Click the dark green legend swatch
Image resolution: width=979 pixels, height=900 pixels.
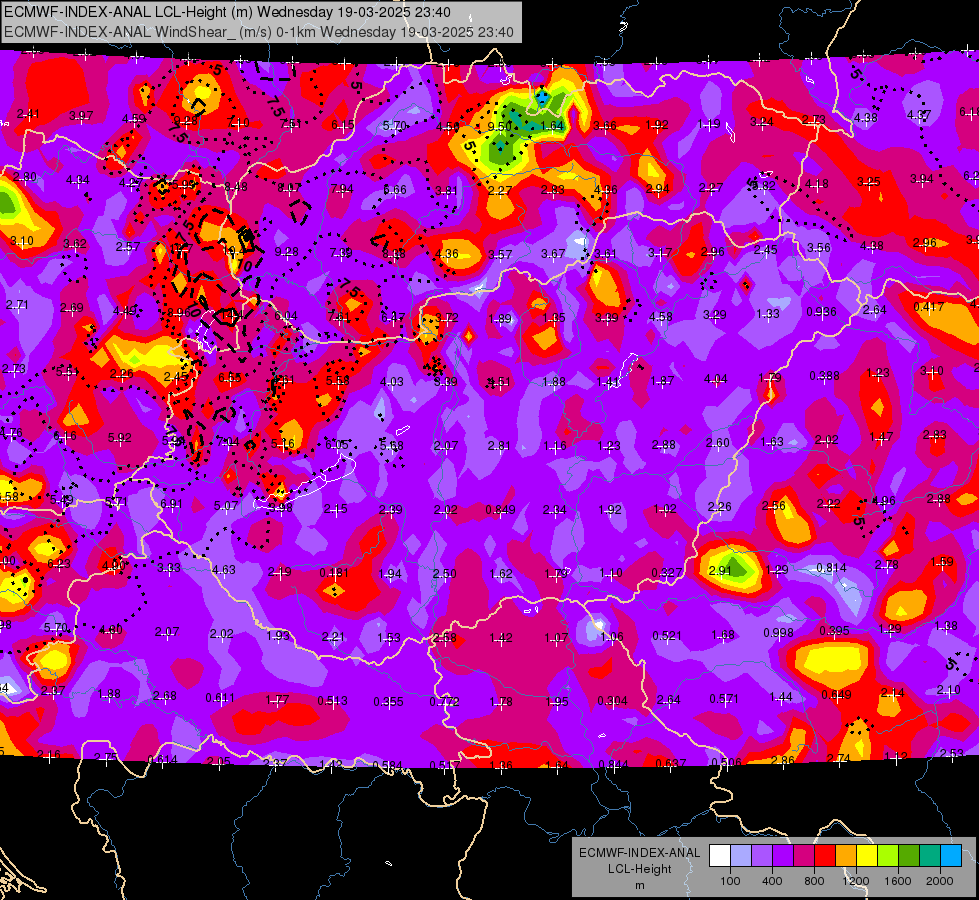pyautogui.click(x=908, y=856)
